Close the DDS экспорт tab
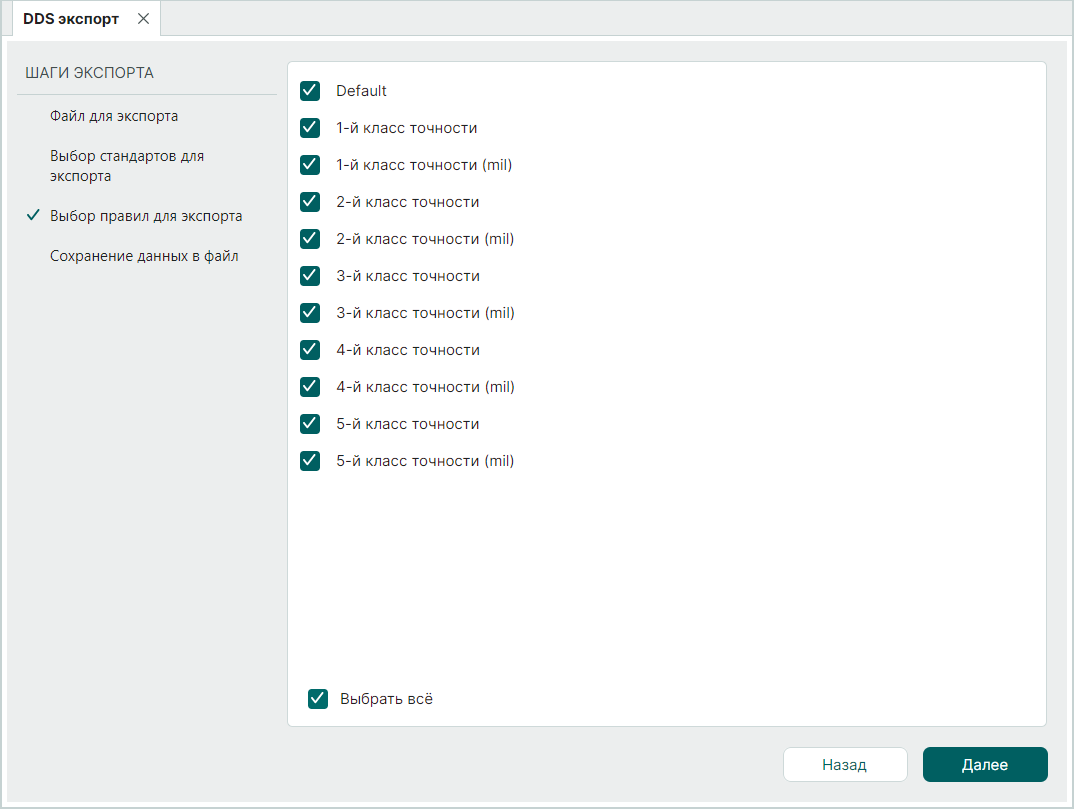The height and width of the screenshot is (809, 1074). pos(143,19)
